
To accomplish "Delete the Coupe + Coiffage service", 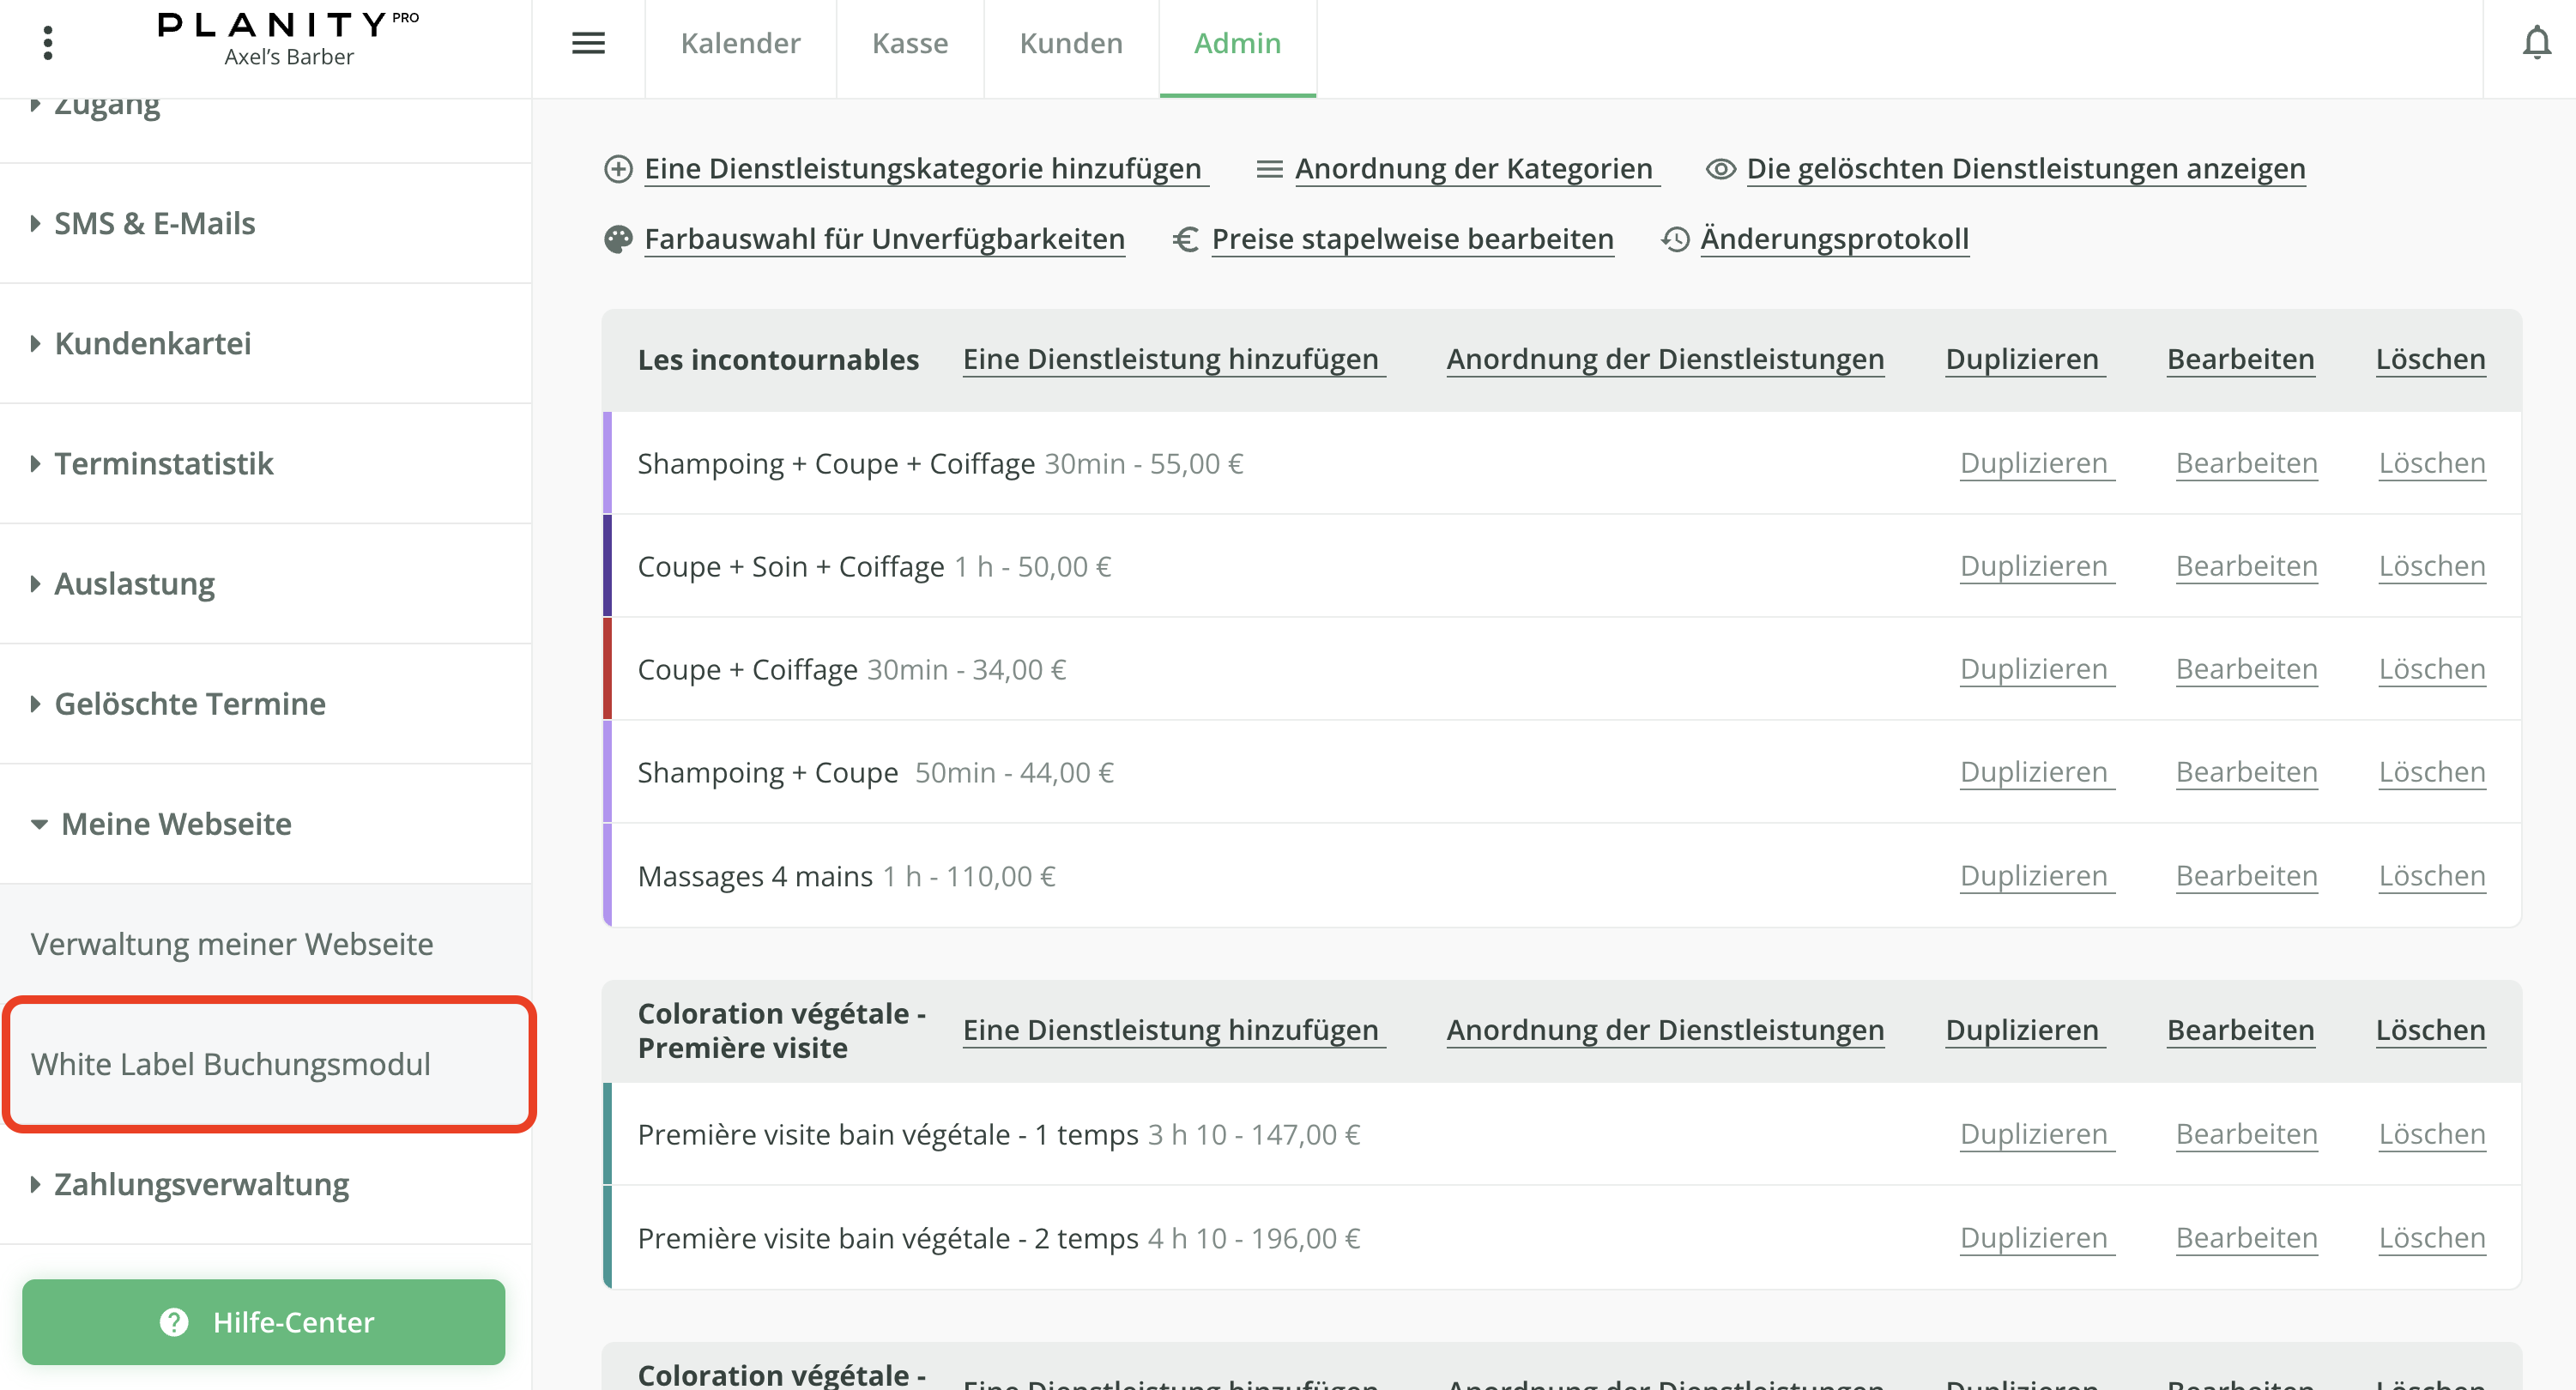I will click(x=2431, y=669).
